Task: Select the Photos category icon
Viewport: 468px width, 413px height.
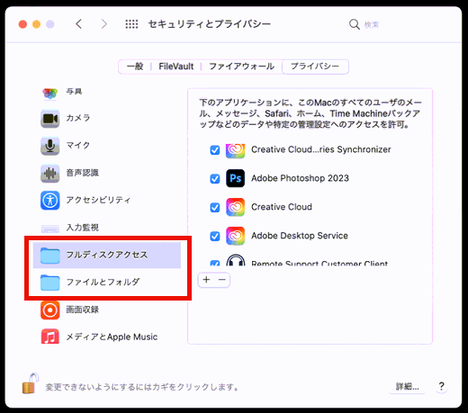Action: point(50,93)
